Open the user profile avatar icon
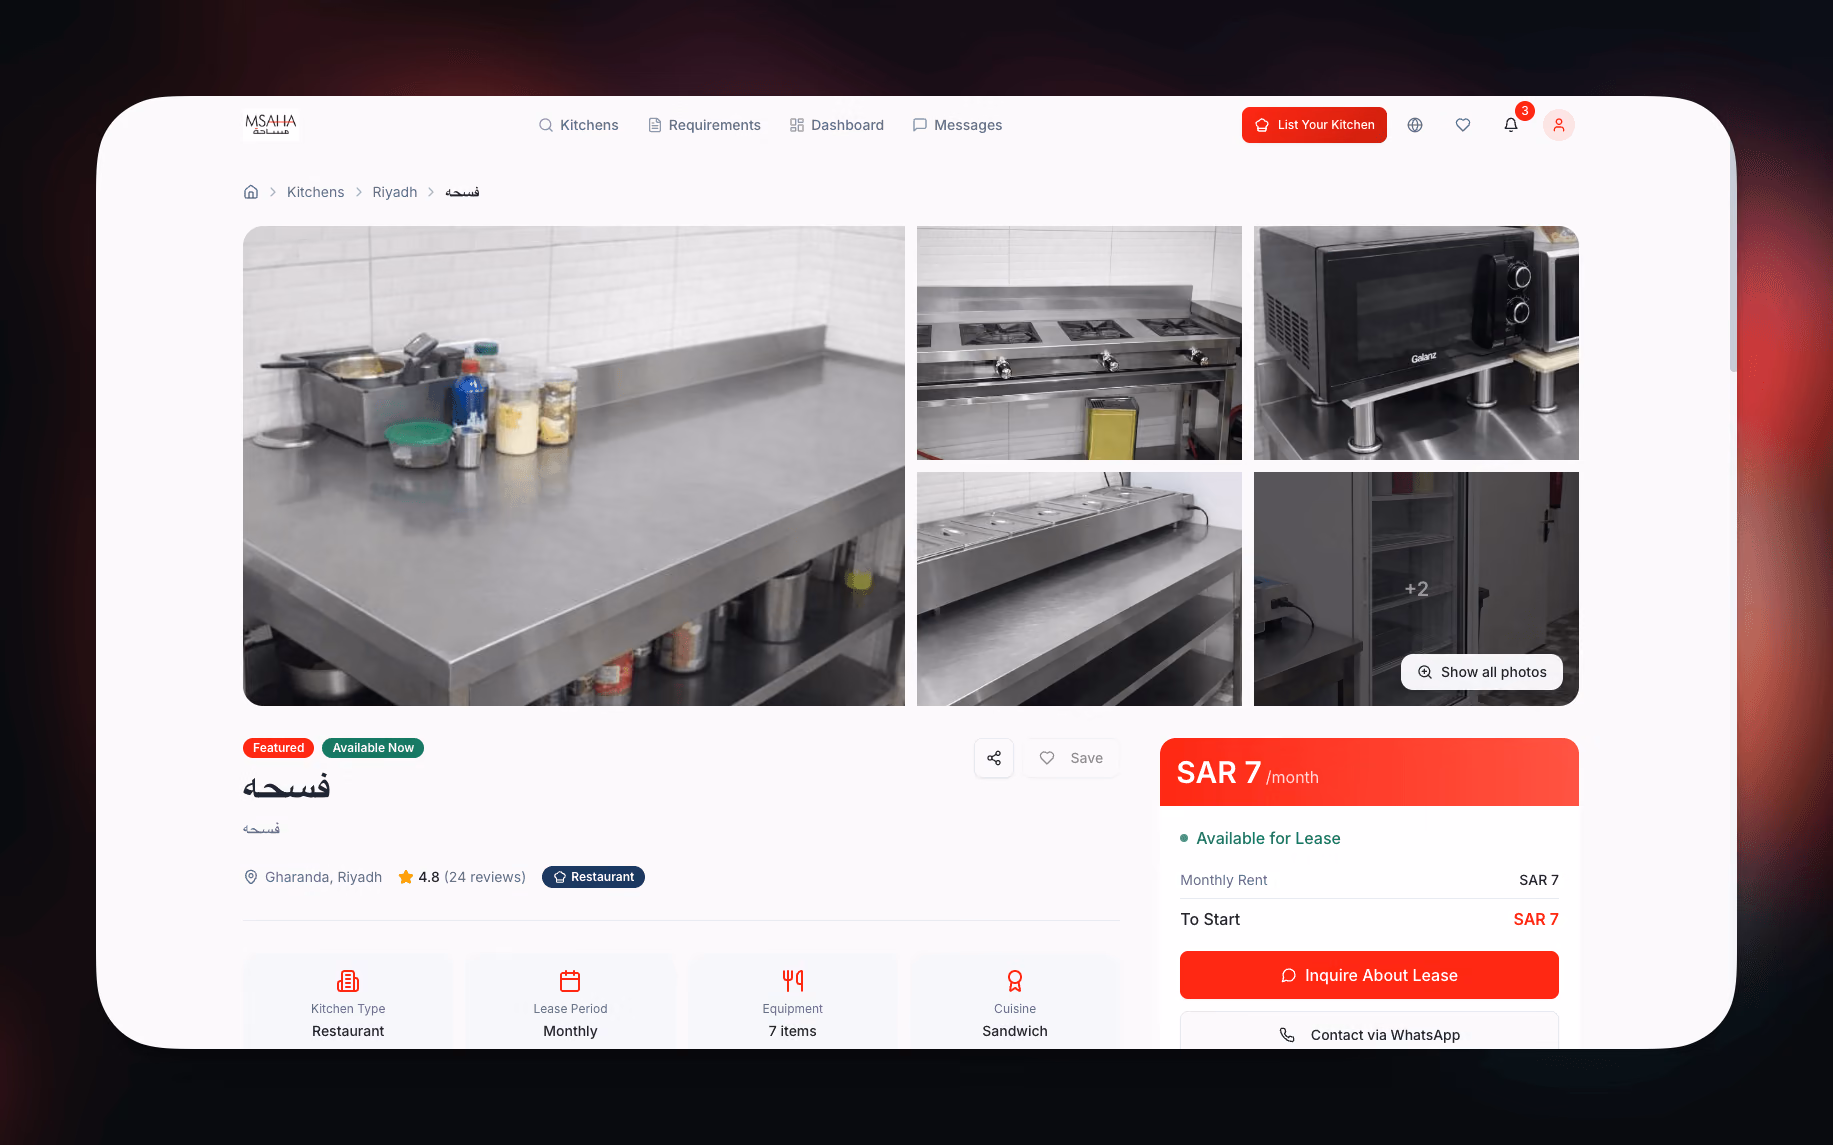 click(1559, 125)
